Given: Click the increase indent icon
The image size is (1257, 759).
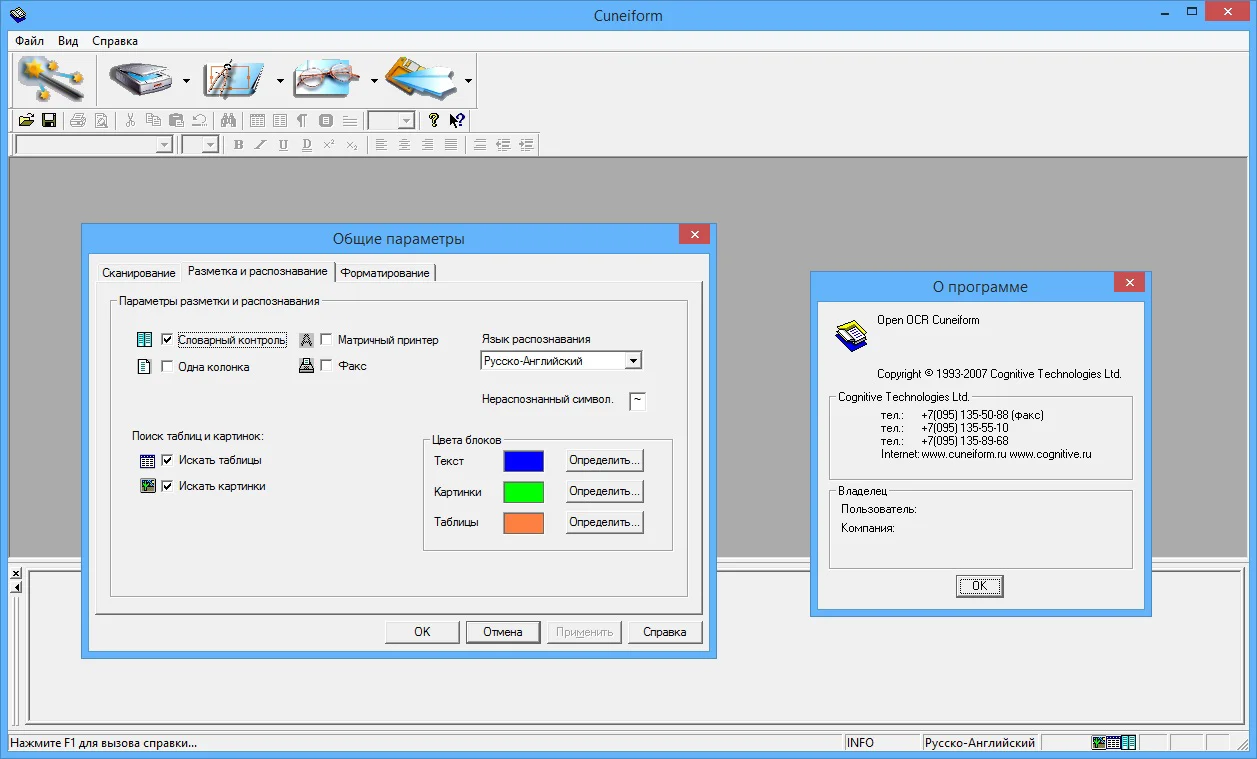Looking at the screenshot, I should (x=526, y=145).
